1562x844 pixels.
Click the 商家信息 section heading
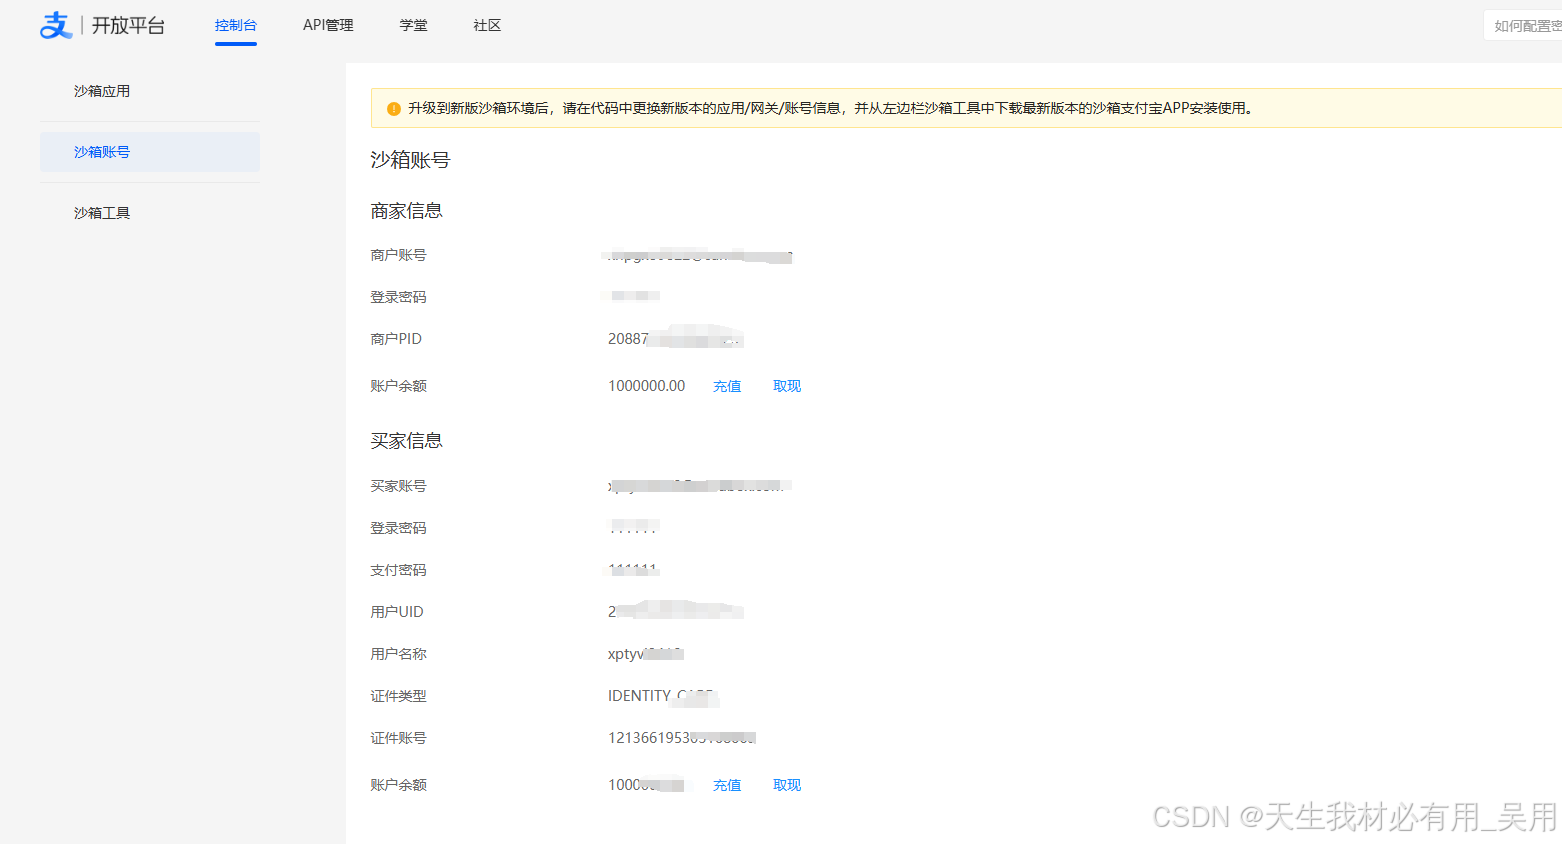tap(407, 211)
